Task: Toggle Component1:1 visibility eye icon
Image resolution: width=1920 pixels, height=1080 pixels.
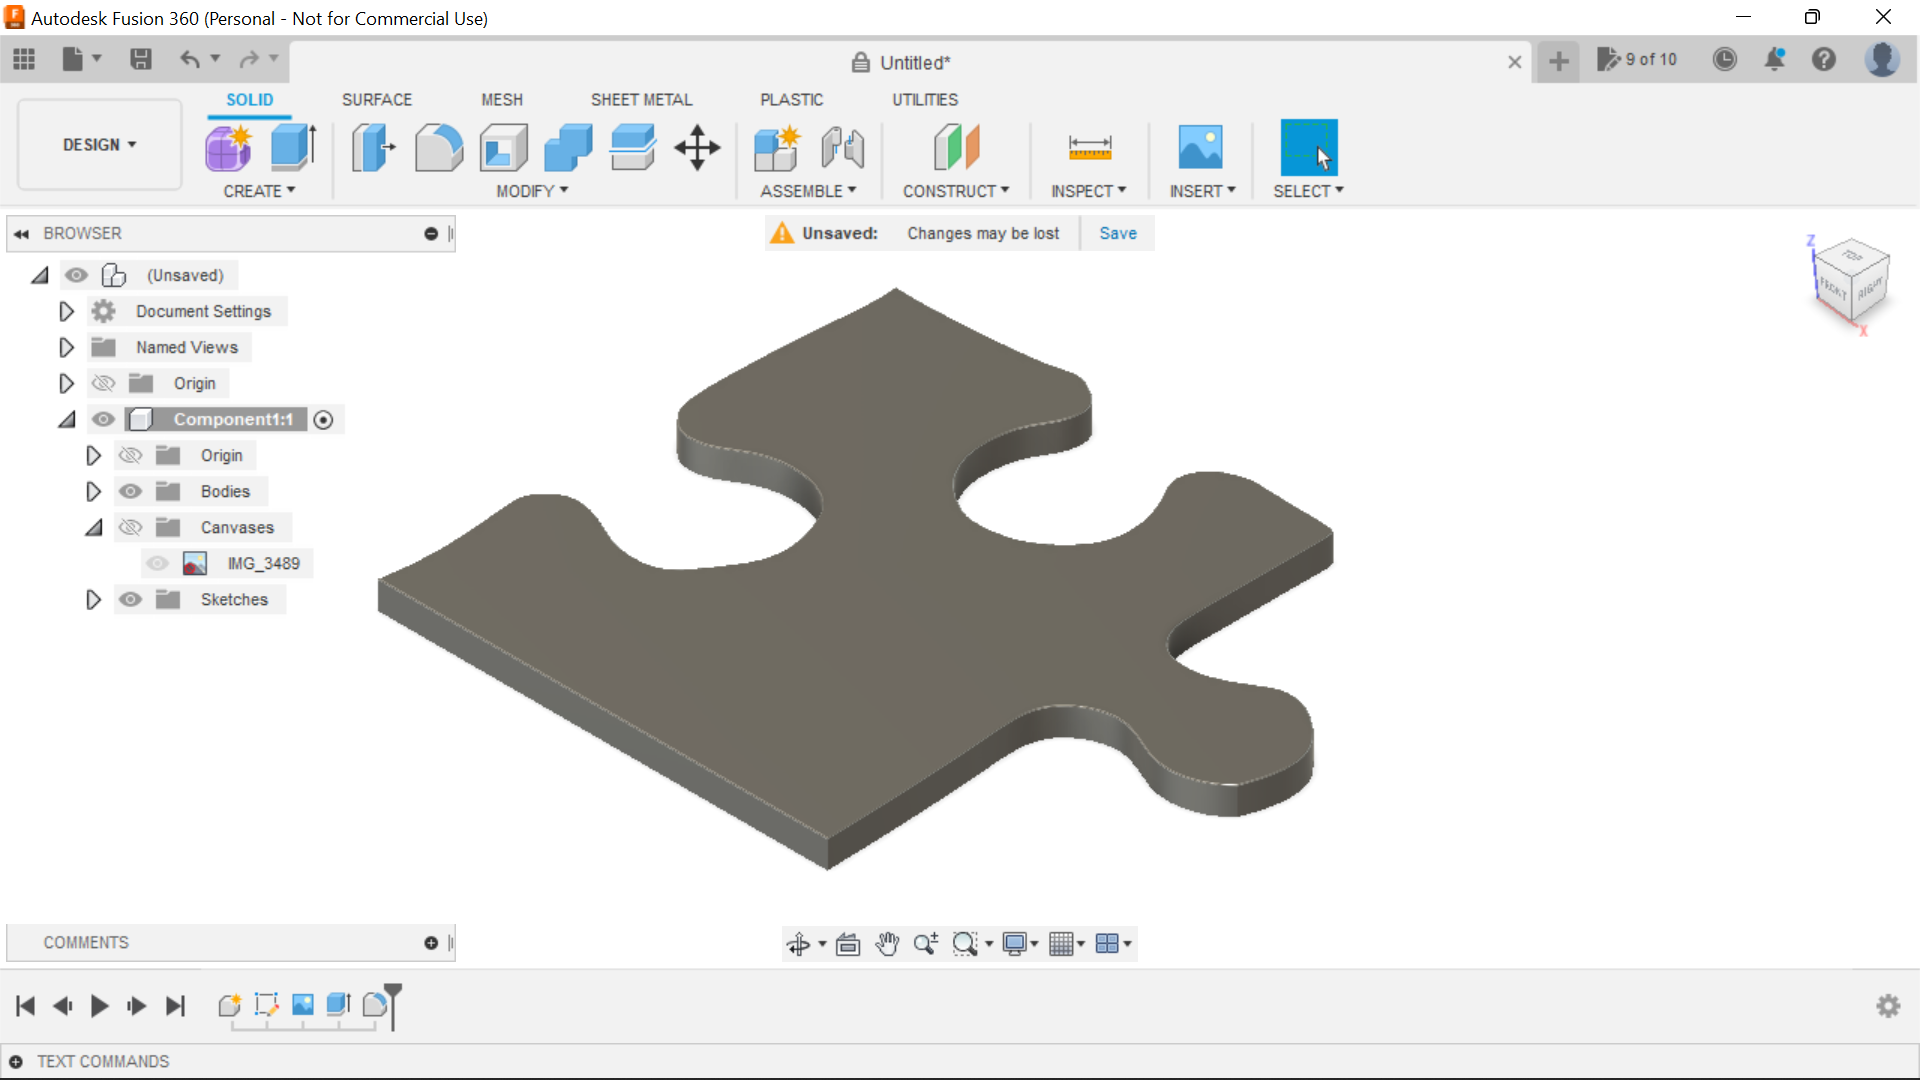Action: tap(103, 418)
